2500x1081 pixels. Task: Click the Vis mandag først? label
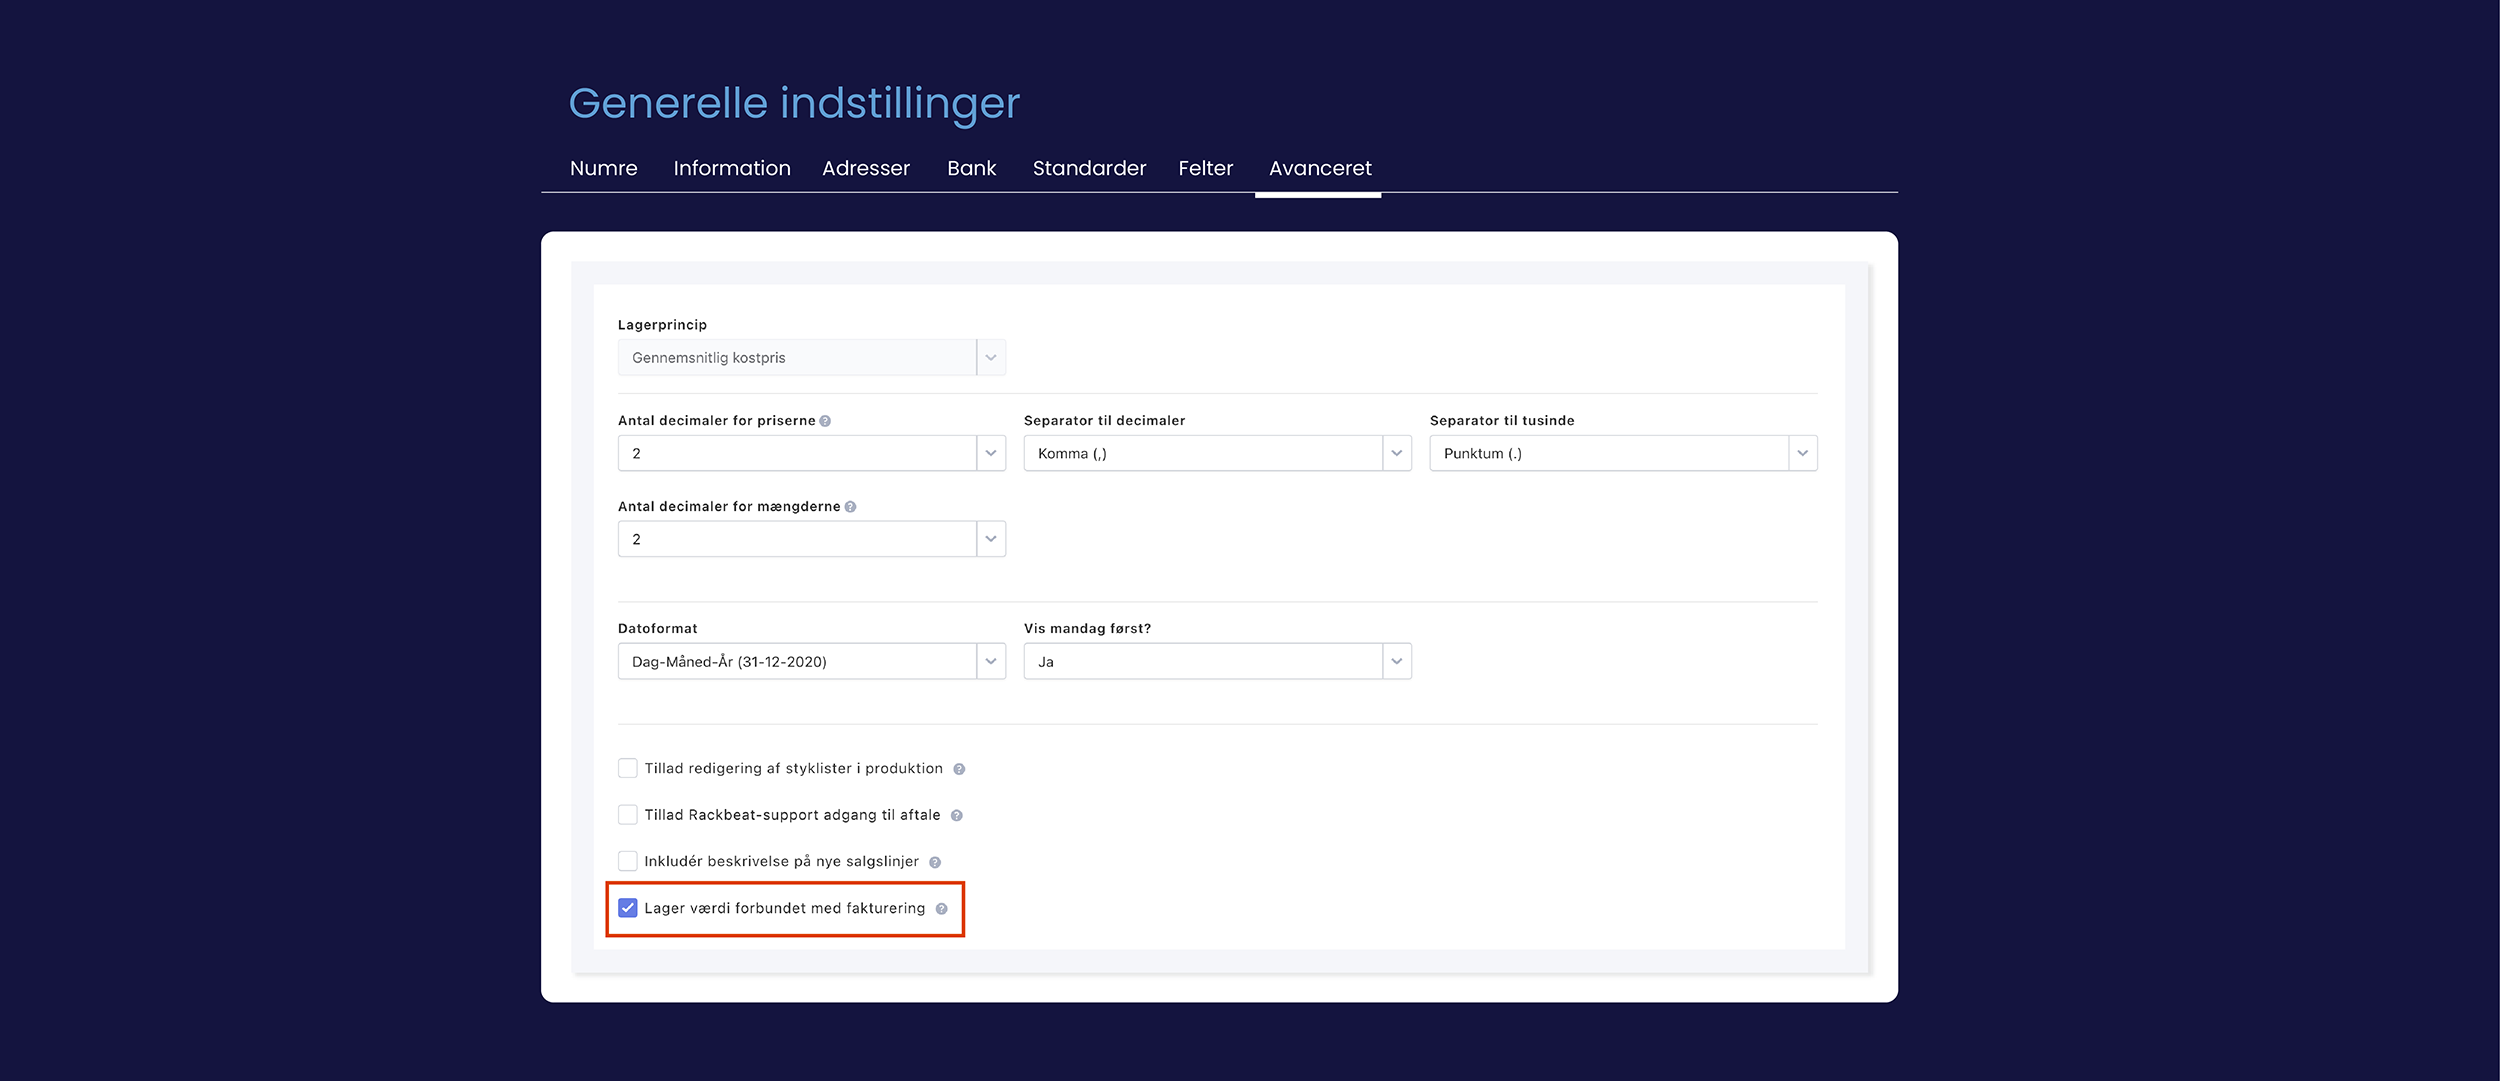pyautogui.click(x=1087, y=629)
